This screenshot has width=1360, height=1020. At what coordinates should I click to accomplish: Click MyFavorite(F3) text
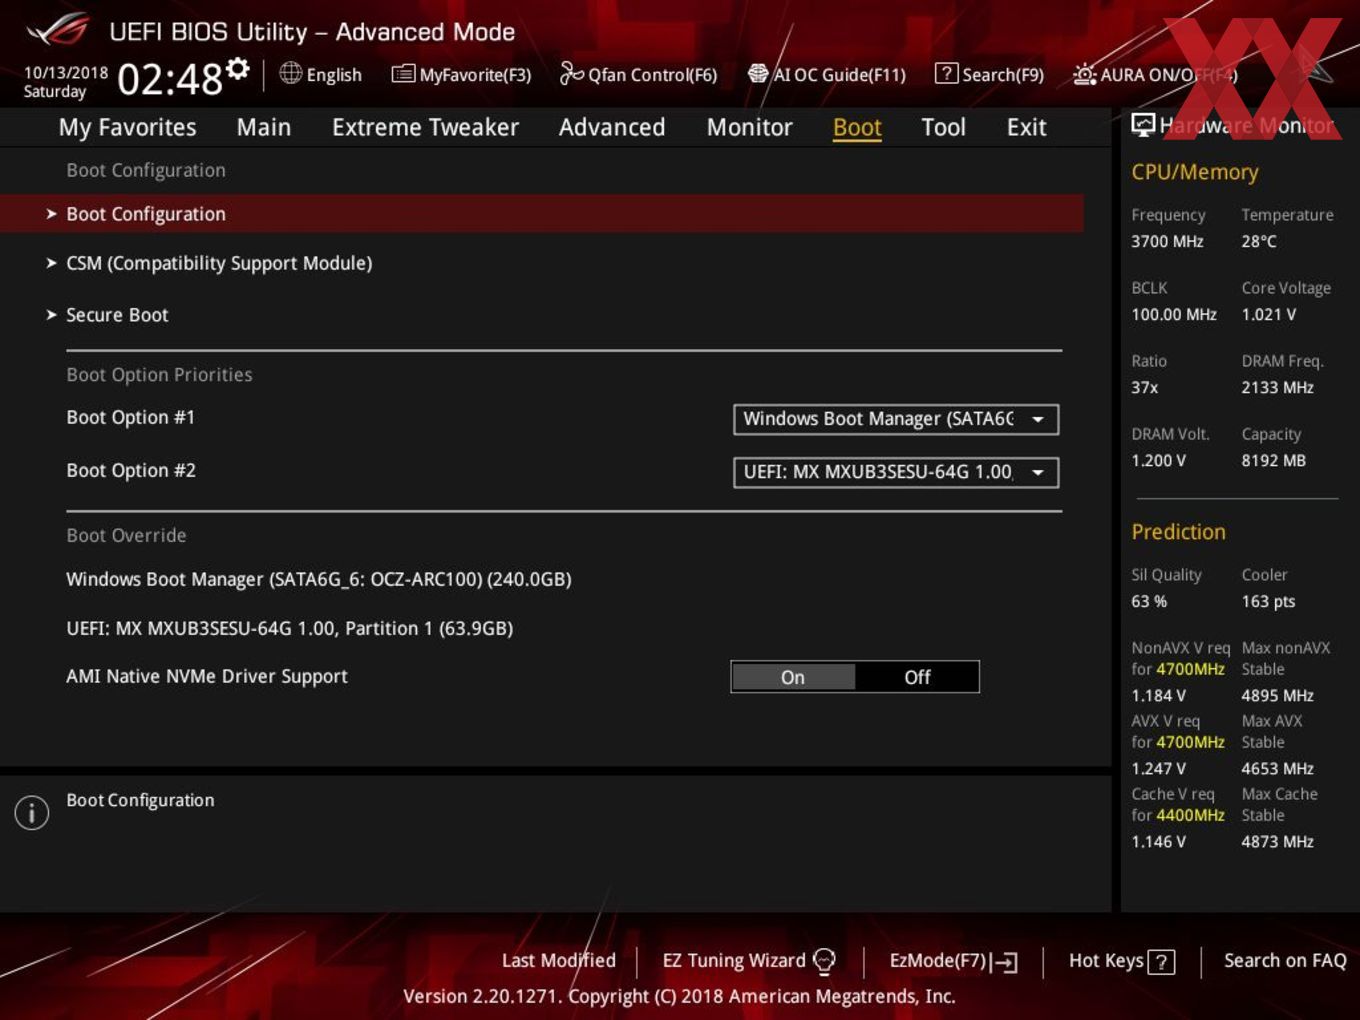(475, 75)
